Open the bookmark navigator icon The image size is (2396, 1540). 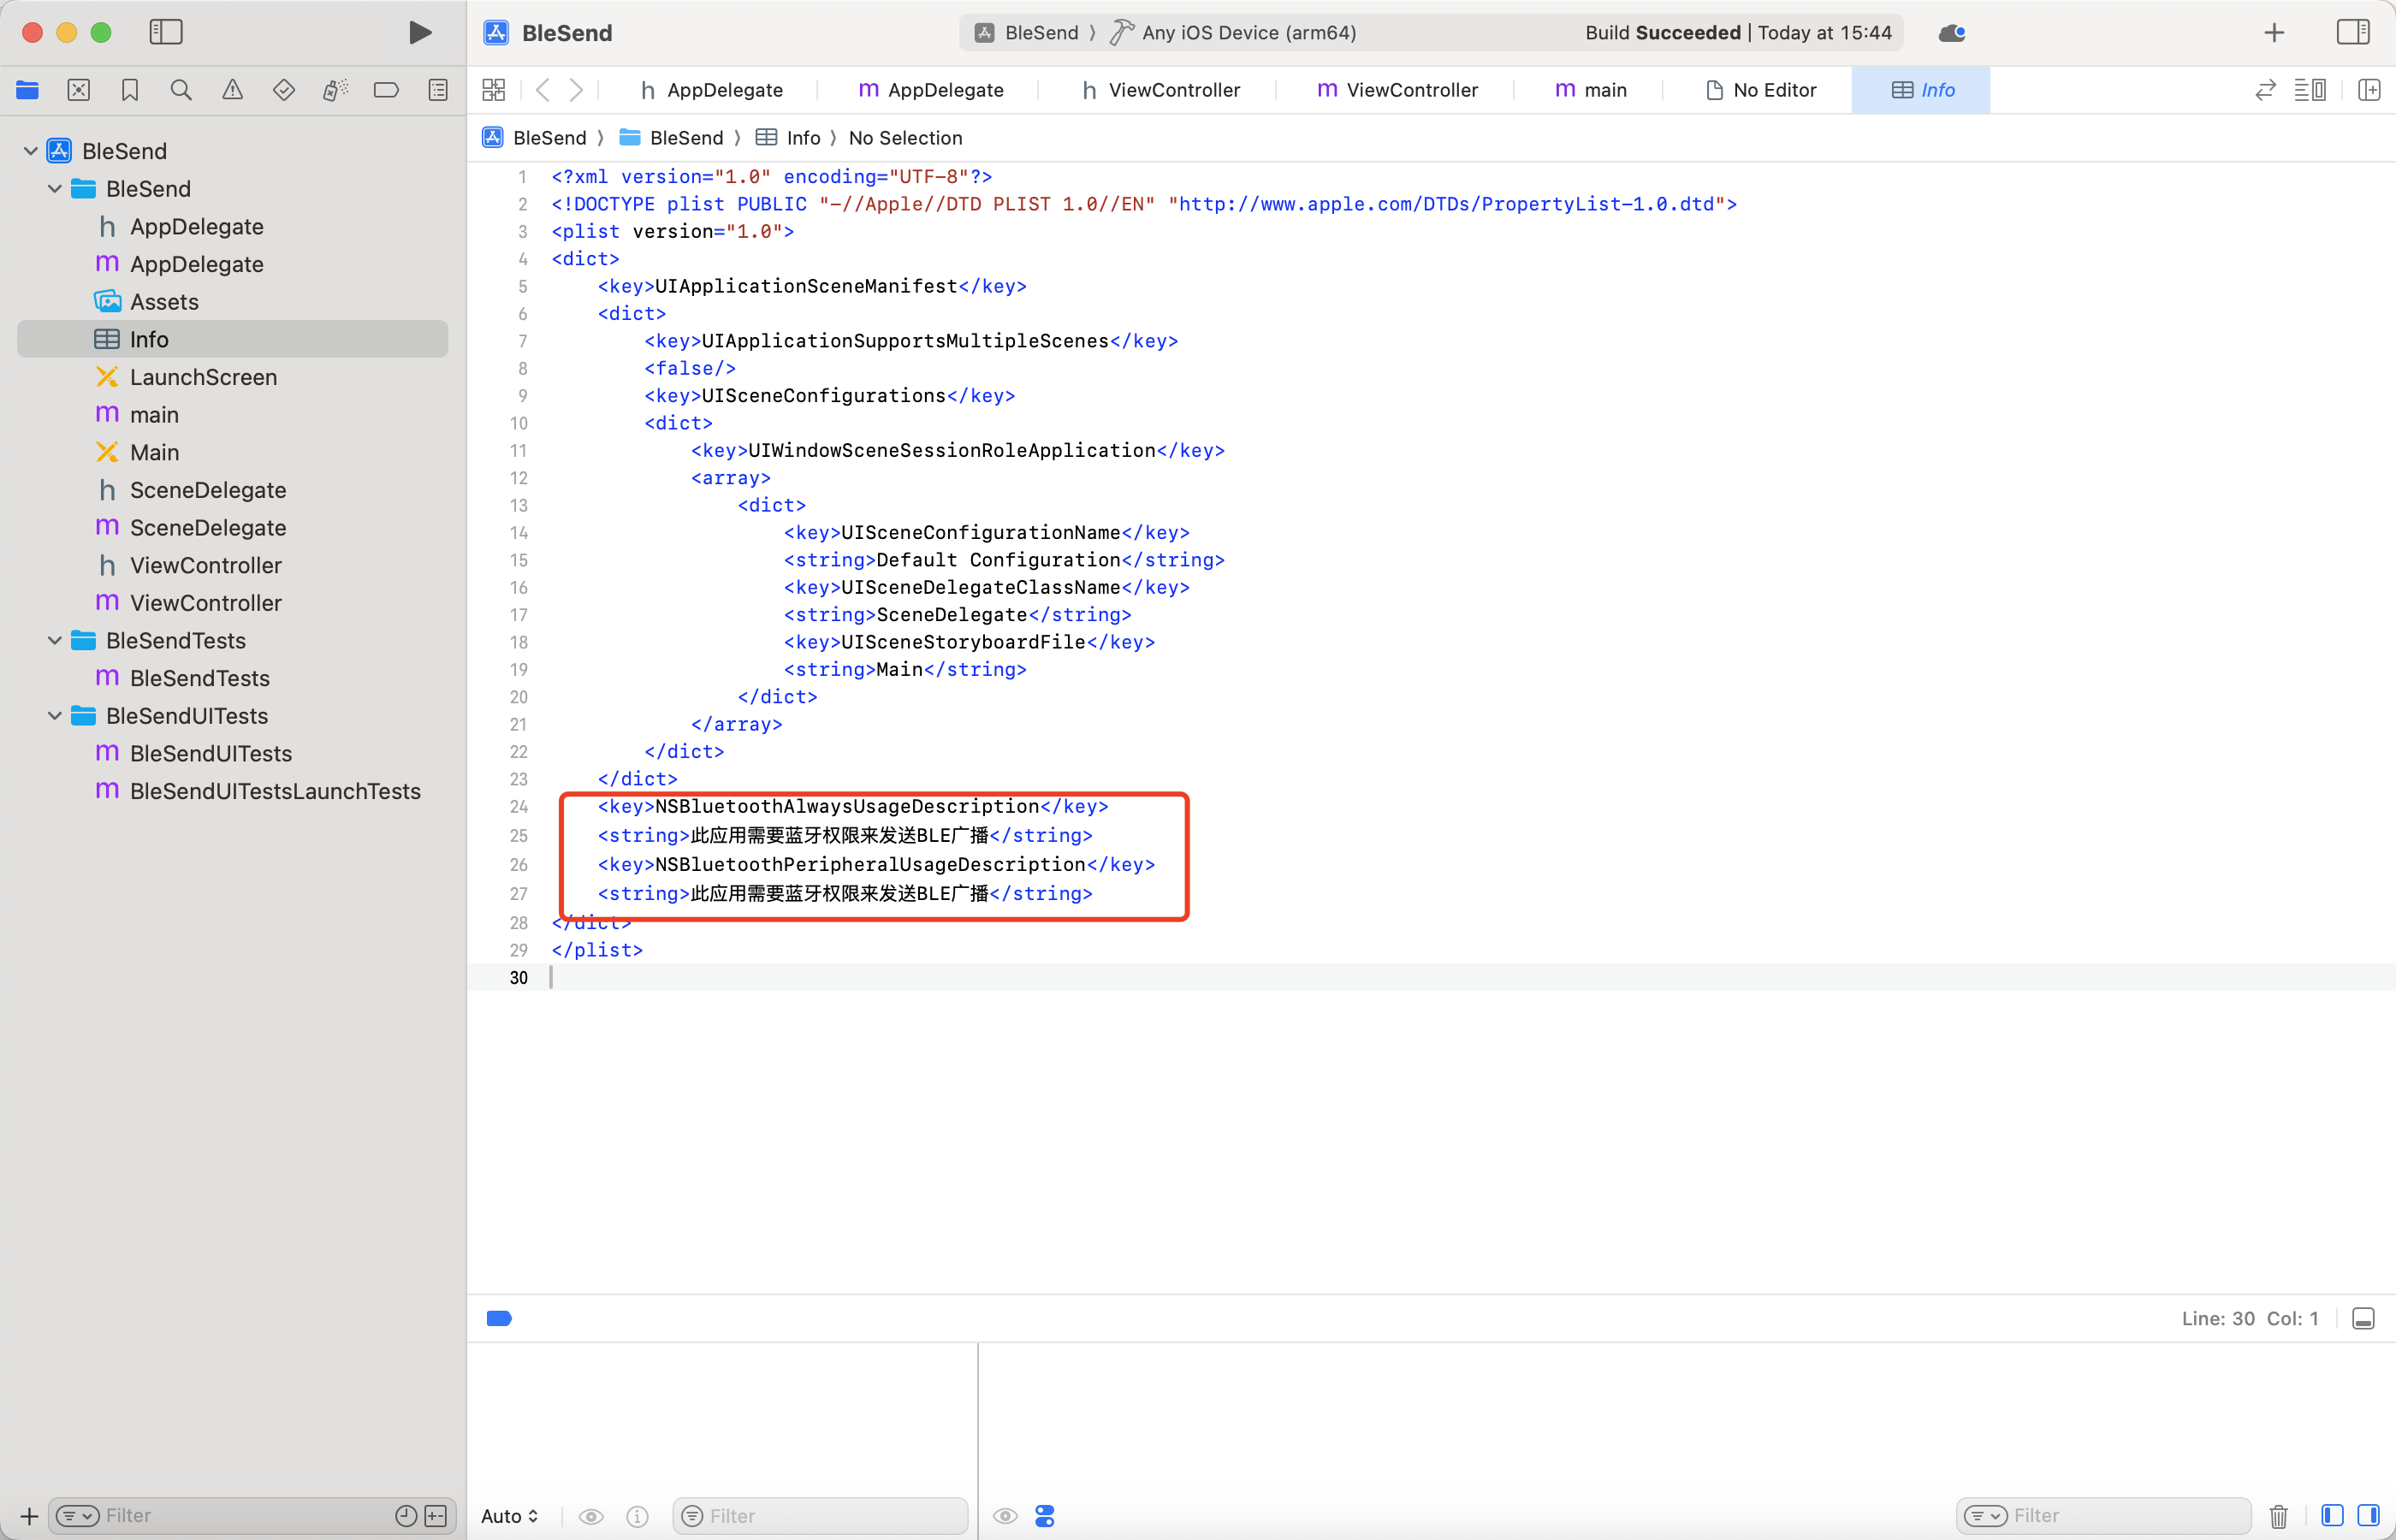pos(130,89)
